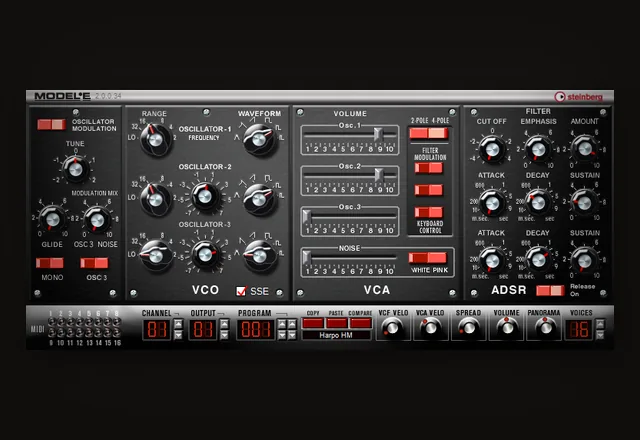Toggle the OSC 3 switch

(x=94, y=263)
